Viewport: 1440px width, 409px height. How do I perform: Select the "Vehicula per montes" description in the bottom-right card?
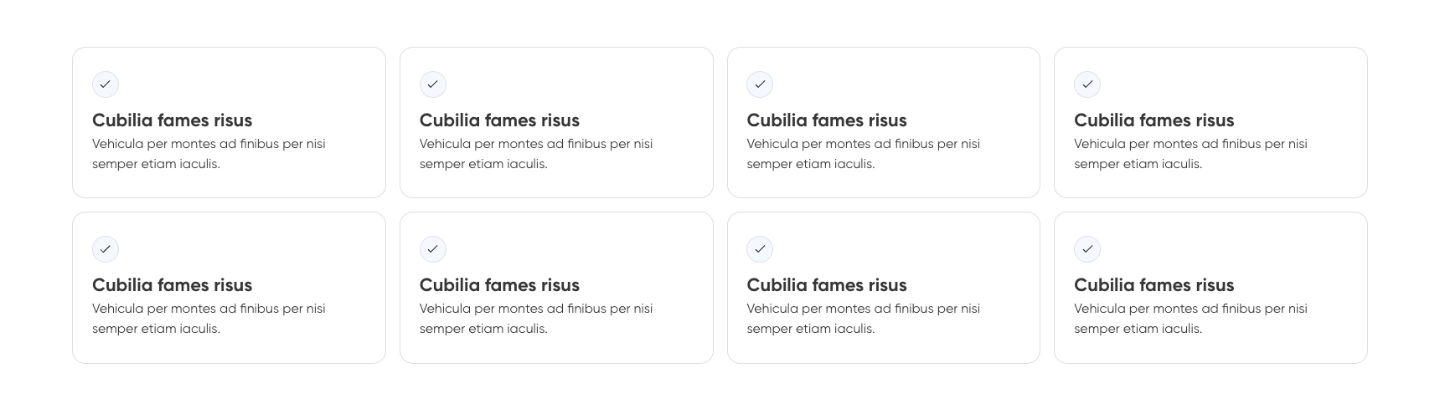(x=1190, y=319)
